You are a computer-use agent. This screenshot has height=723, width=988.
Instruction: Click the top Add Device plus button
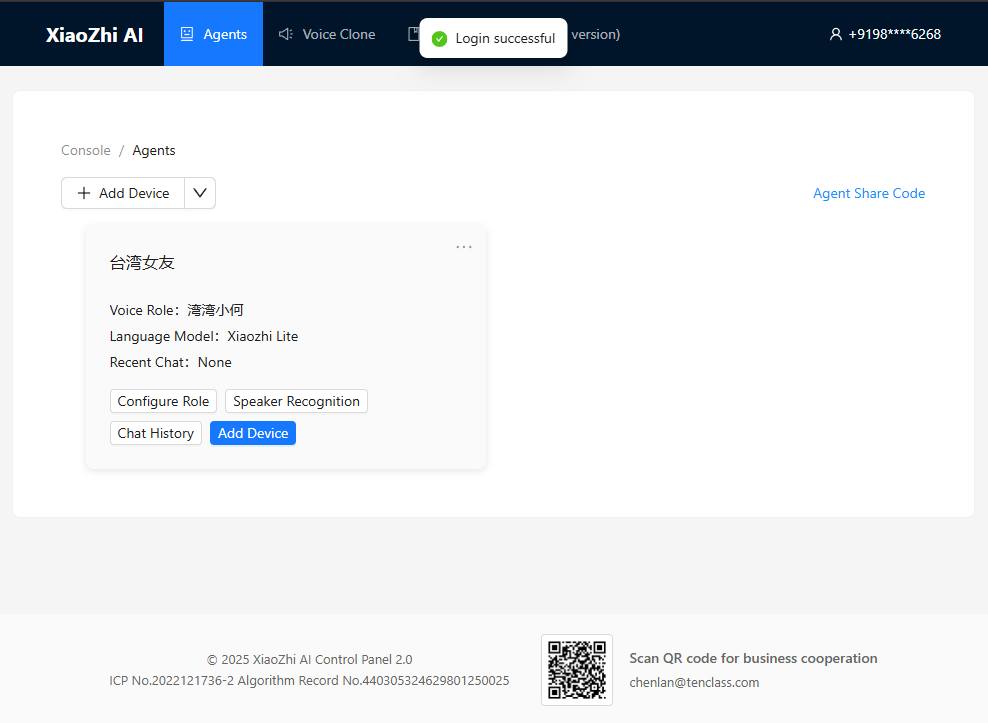(x=123, y=193)
